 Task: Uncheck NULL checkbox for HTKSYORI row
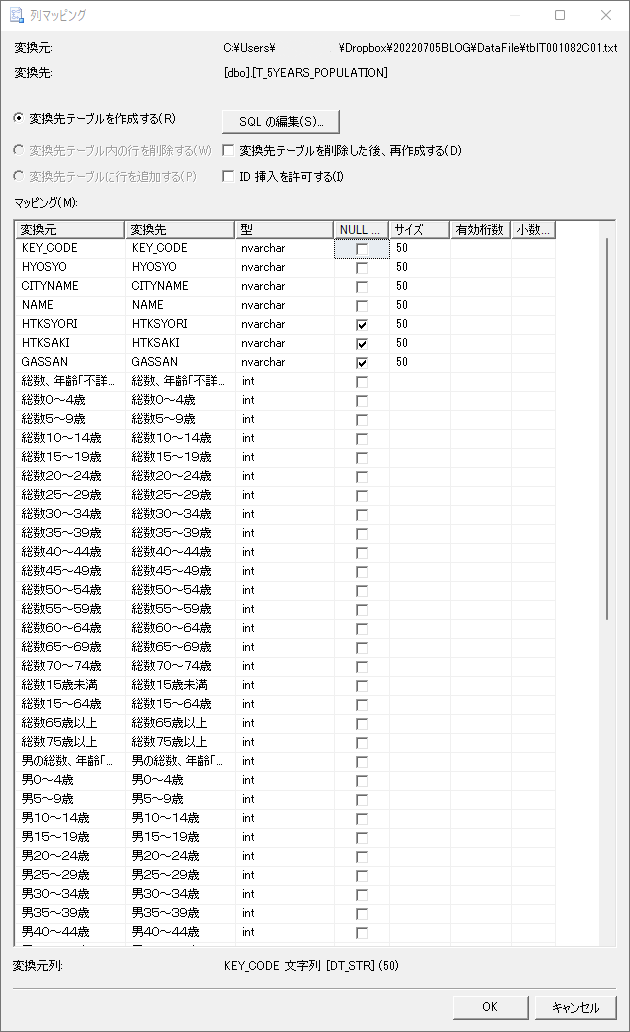(361, 325)
